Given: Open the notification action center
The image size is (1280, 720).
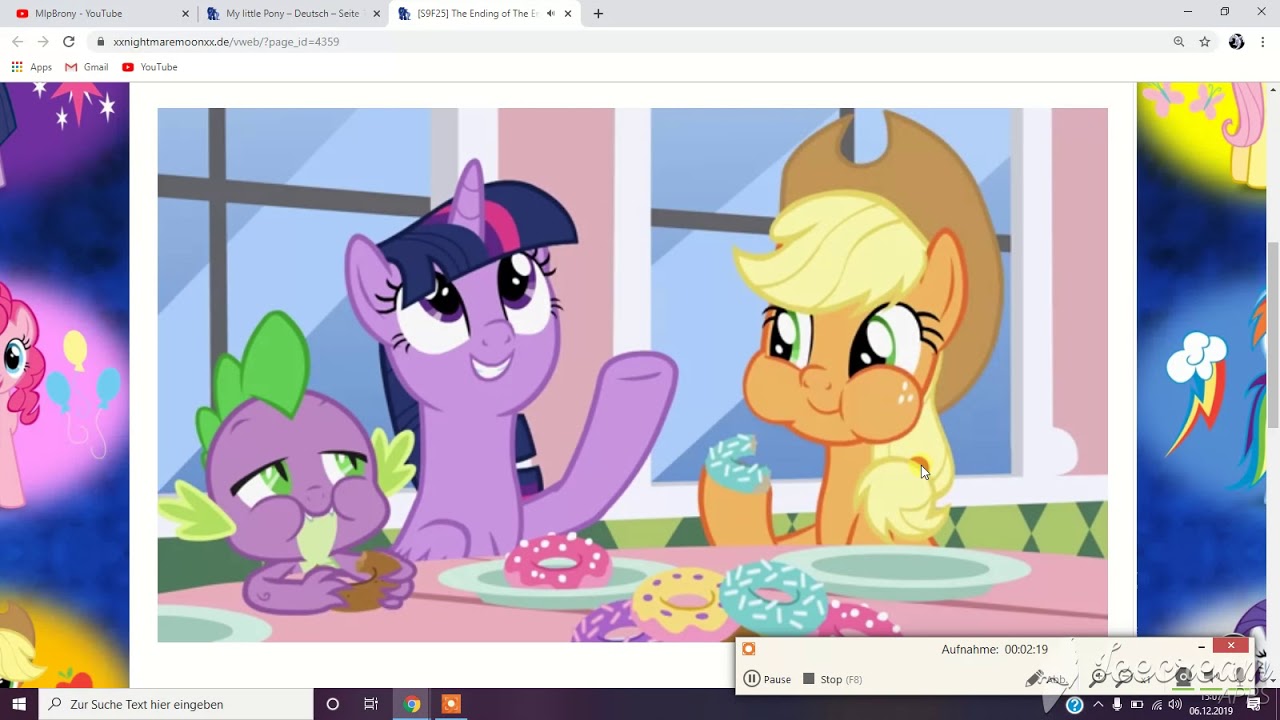Looking at the screenshot, I should (x=1254, y=704).
